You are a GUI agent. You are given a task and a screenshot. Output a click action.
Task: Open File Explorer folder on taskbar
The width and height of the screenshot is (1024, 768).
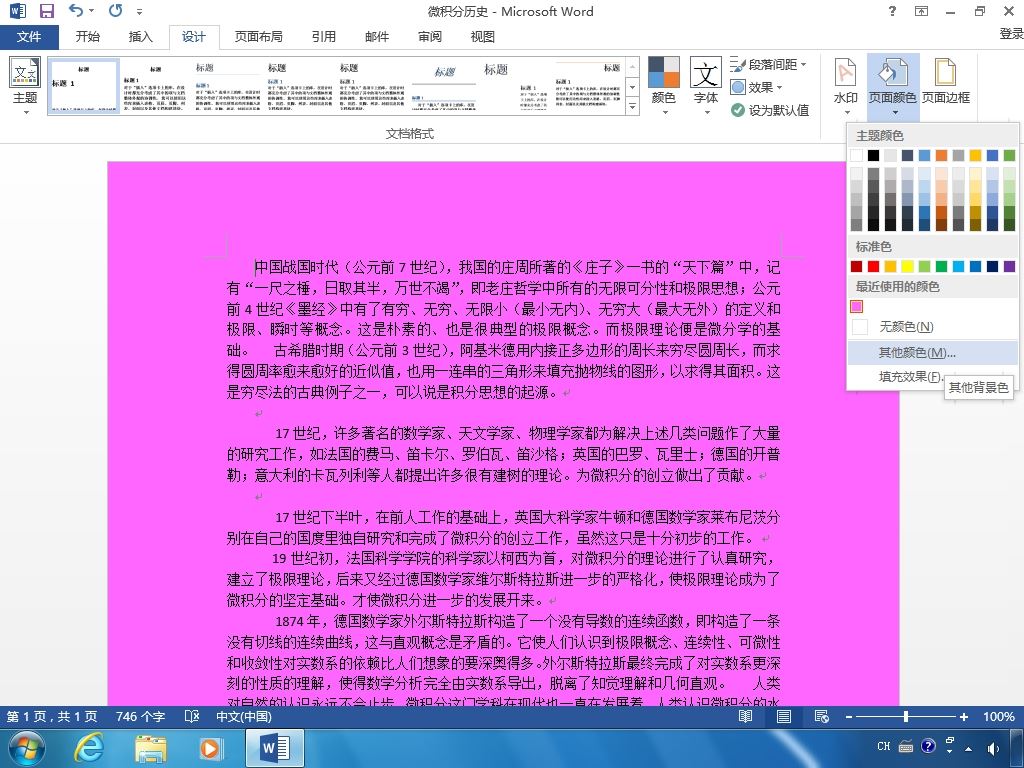click(x=151, y=748)
